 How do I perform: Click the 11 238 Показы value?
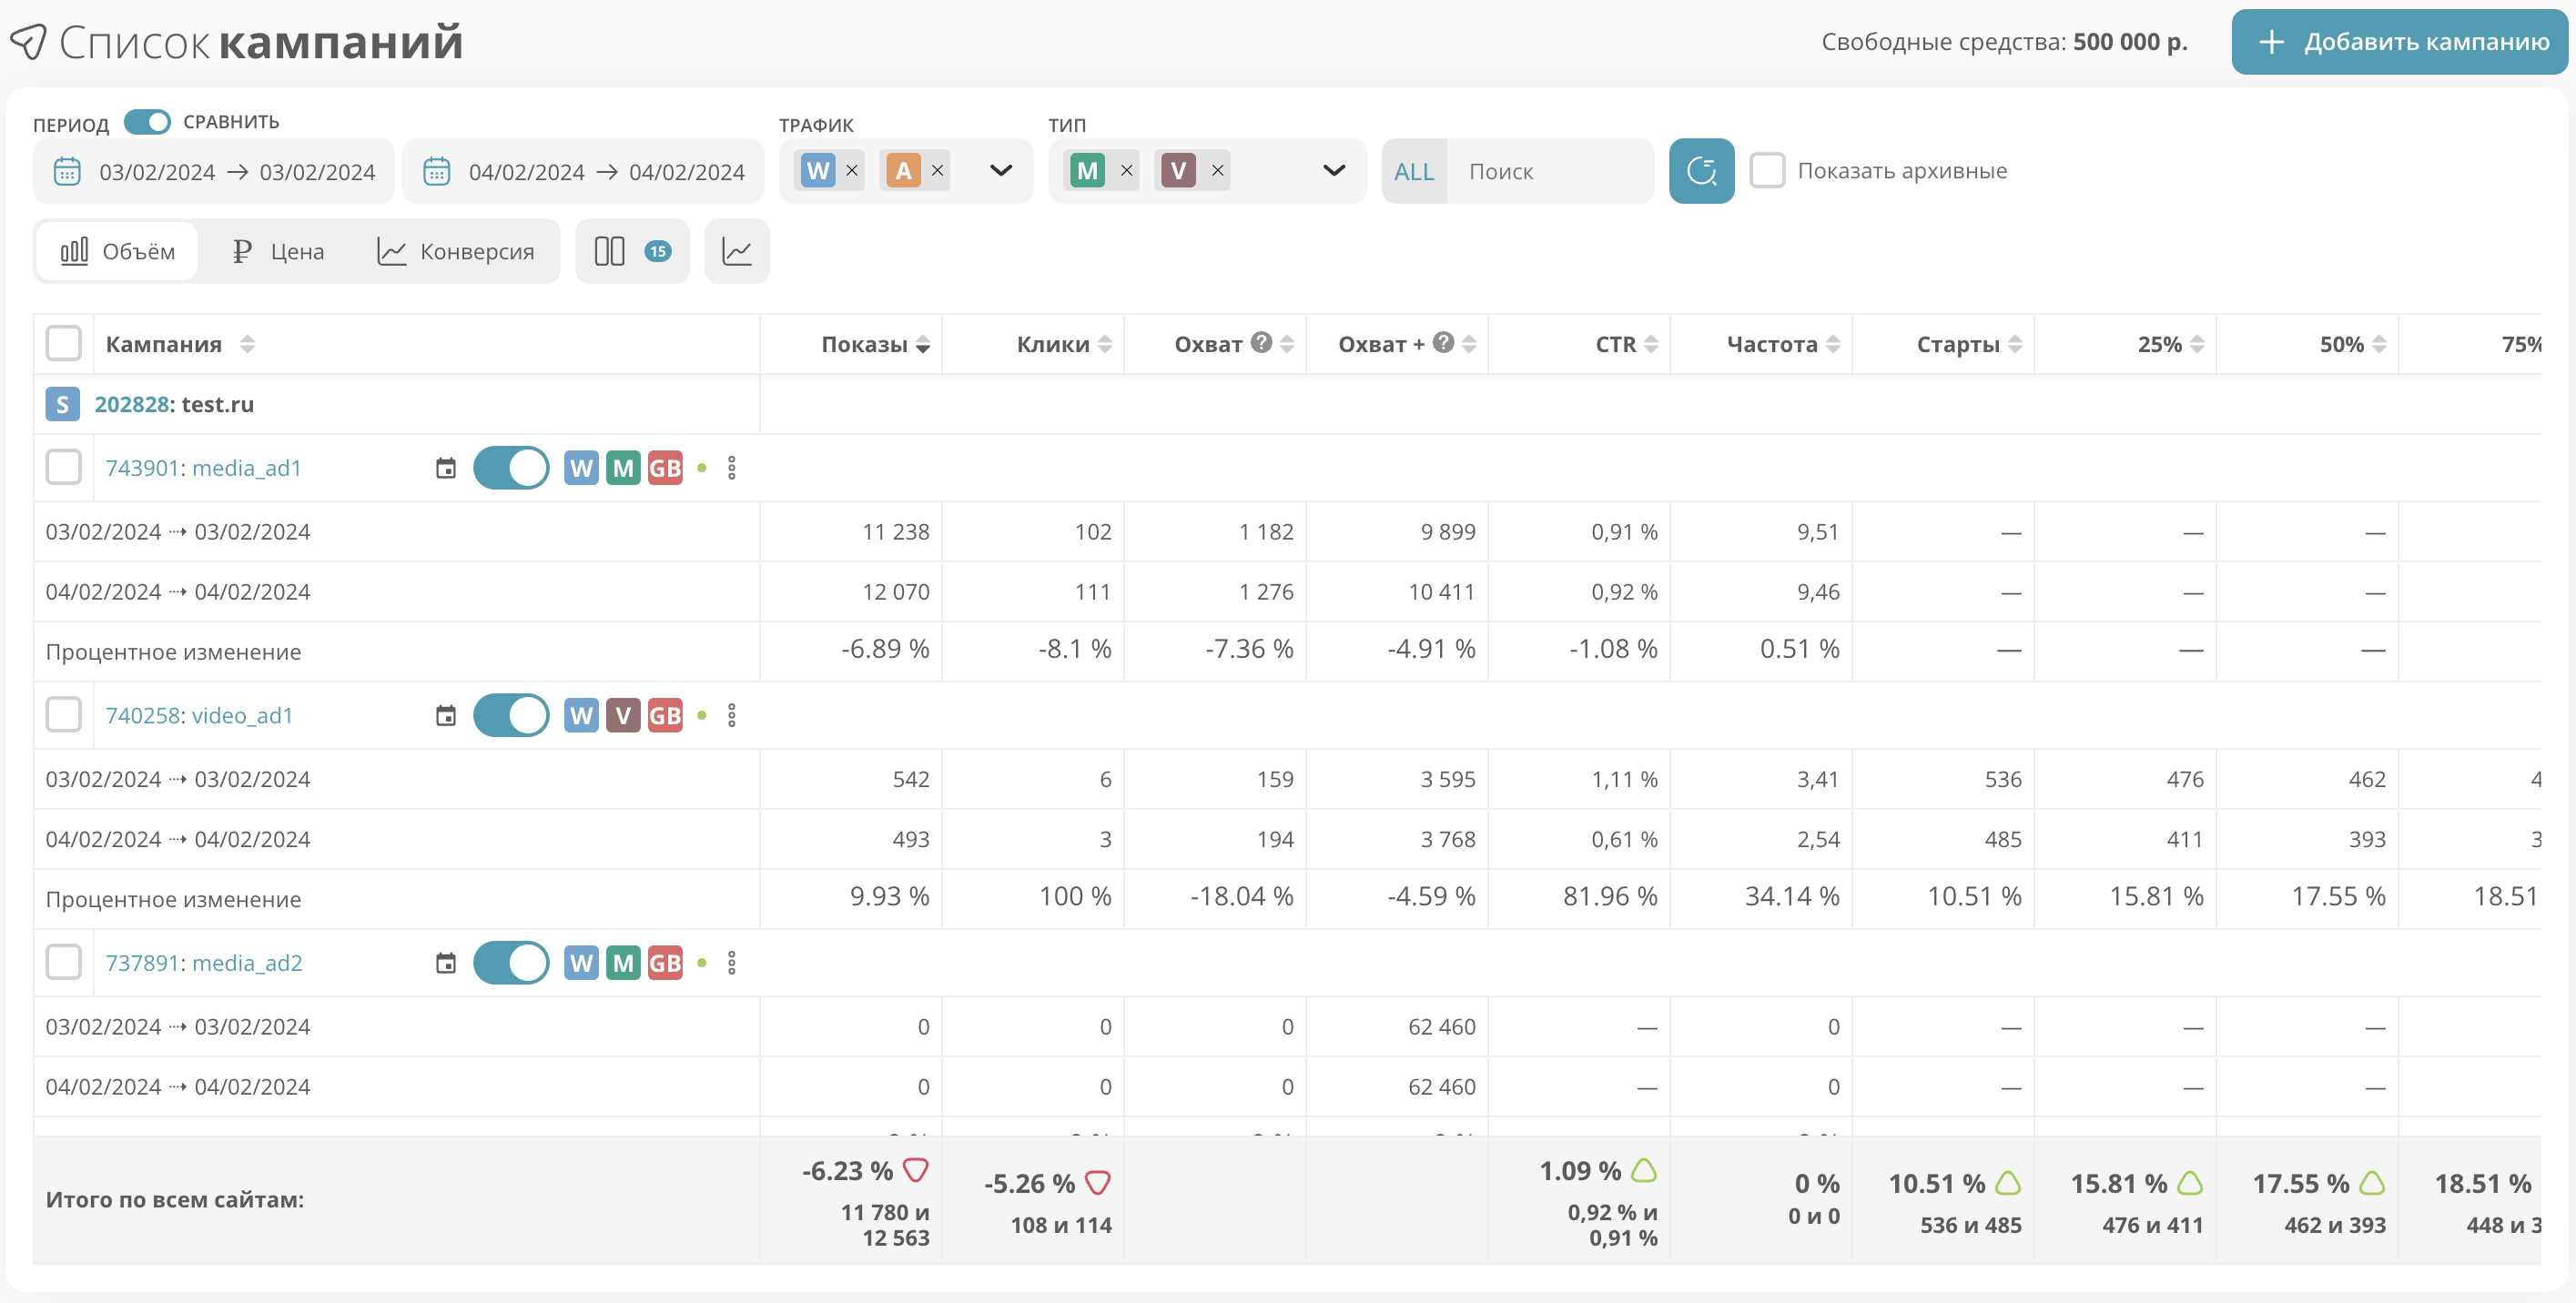[x=895, y=532]
